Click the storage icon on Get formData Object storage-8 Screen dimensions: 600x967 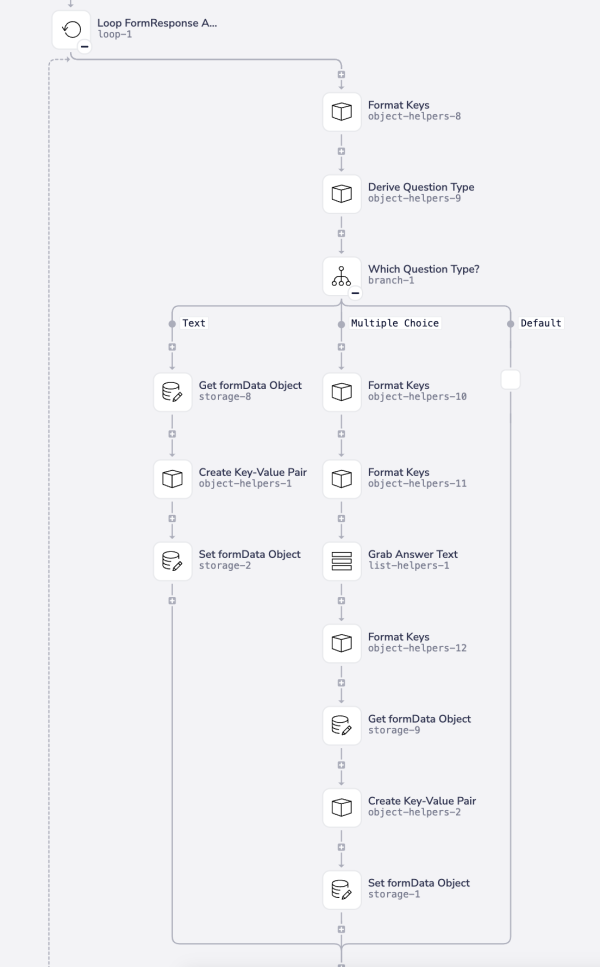pos(172,392)
